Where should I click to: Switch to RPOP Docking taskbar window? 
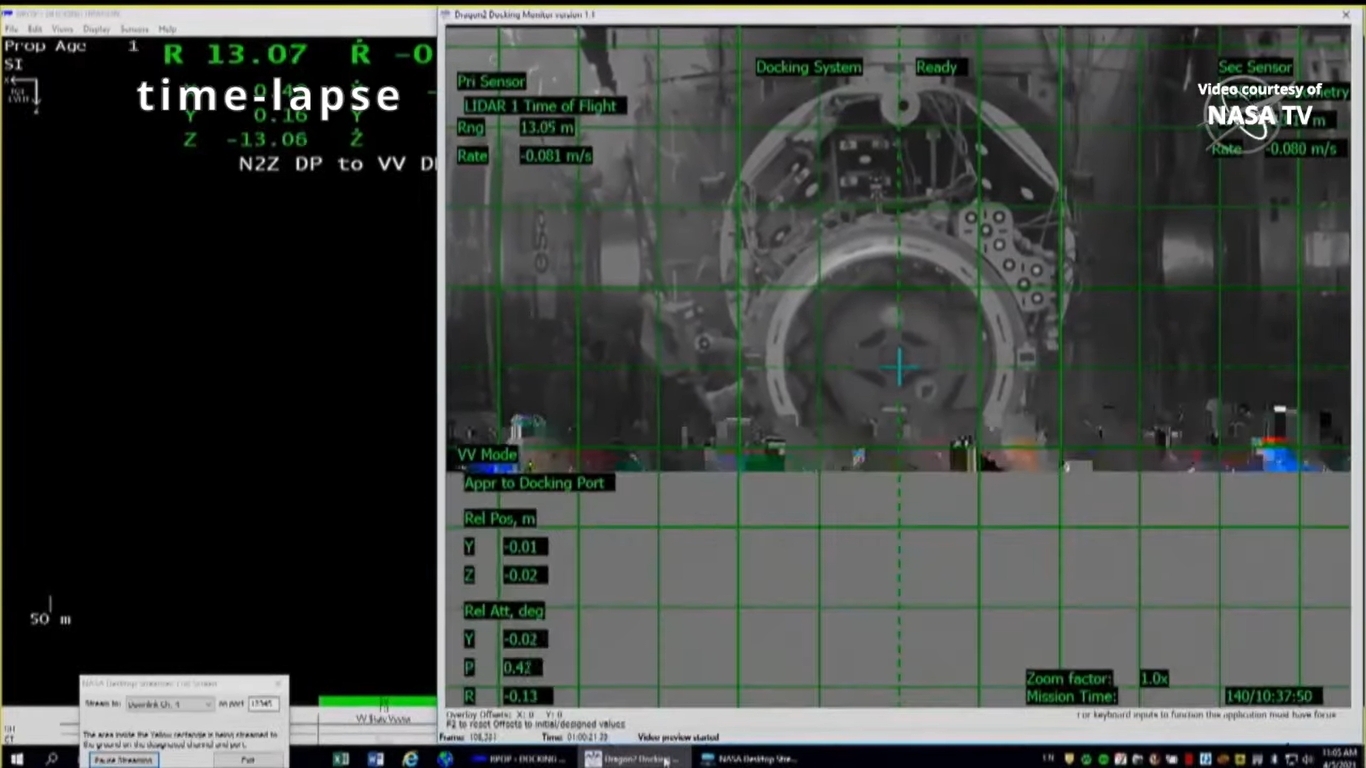[518, 759]
